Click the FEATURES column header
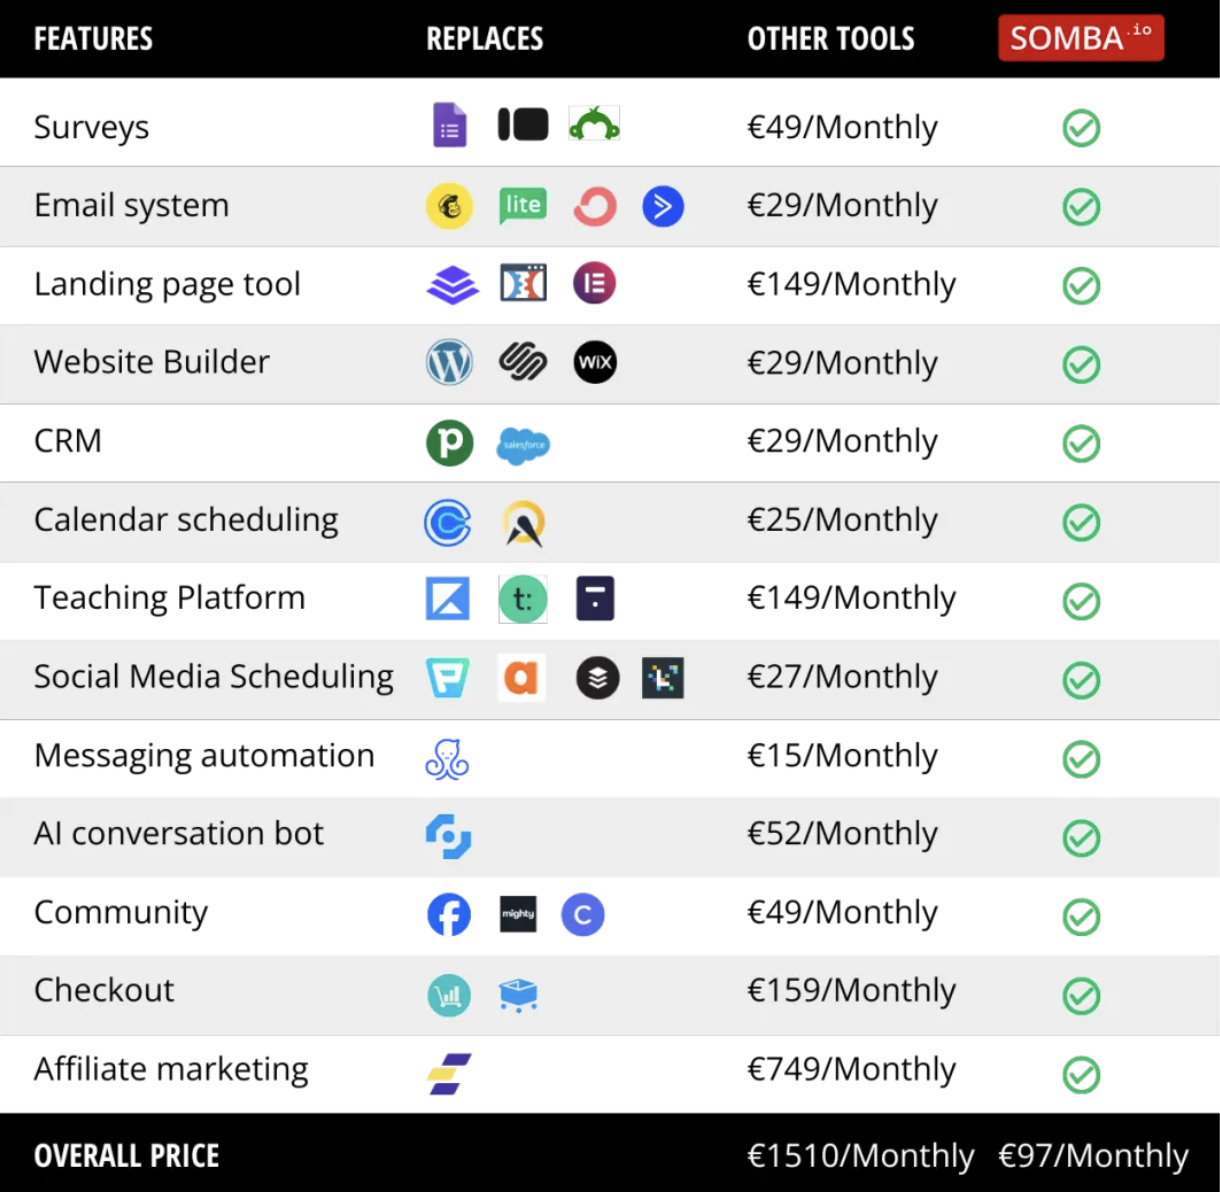 (93, 39)
